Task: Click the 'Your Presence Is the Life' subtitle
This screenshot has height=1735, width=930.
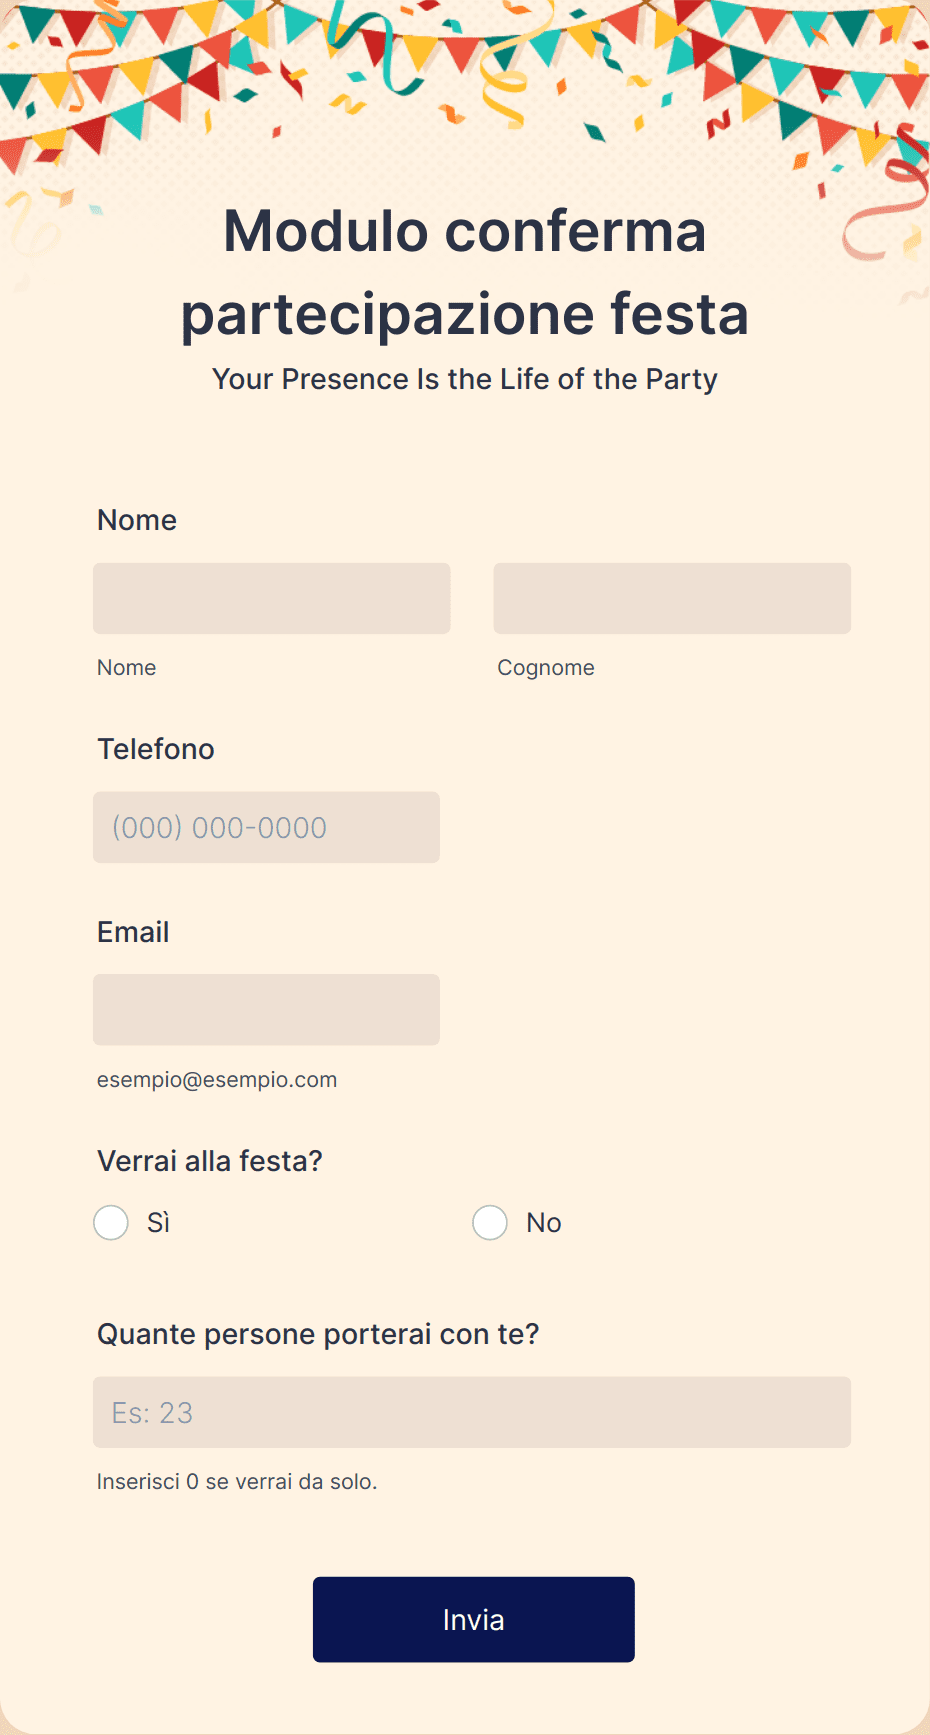Action: pyautogui.click(x=465, y=379)
